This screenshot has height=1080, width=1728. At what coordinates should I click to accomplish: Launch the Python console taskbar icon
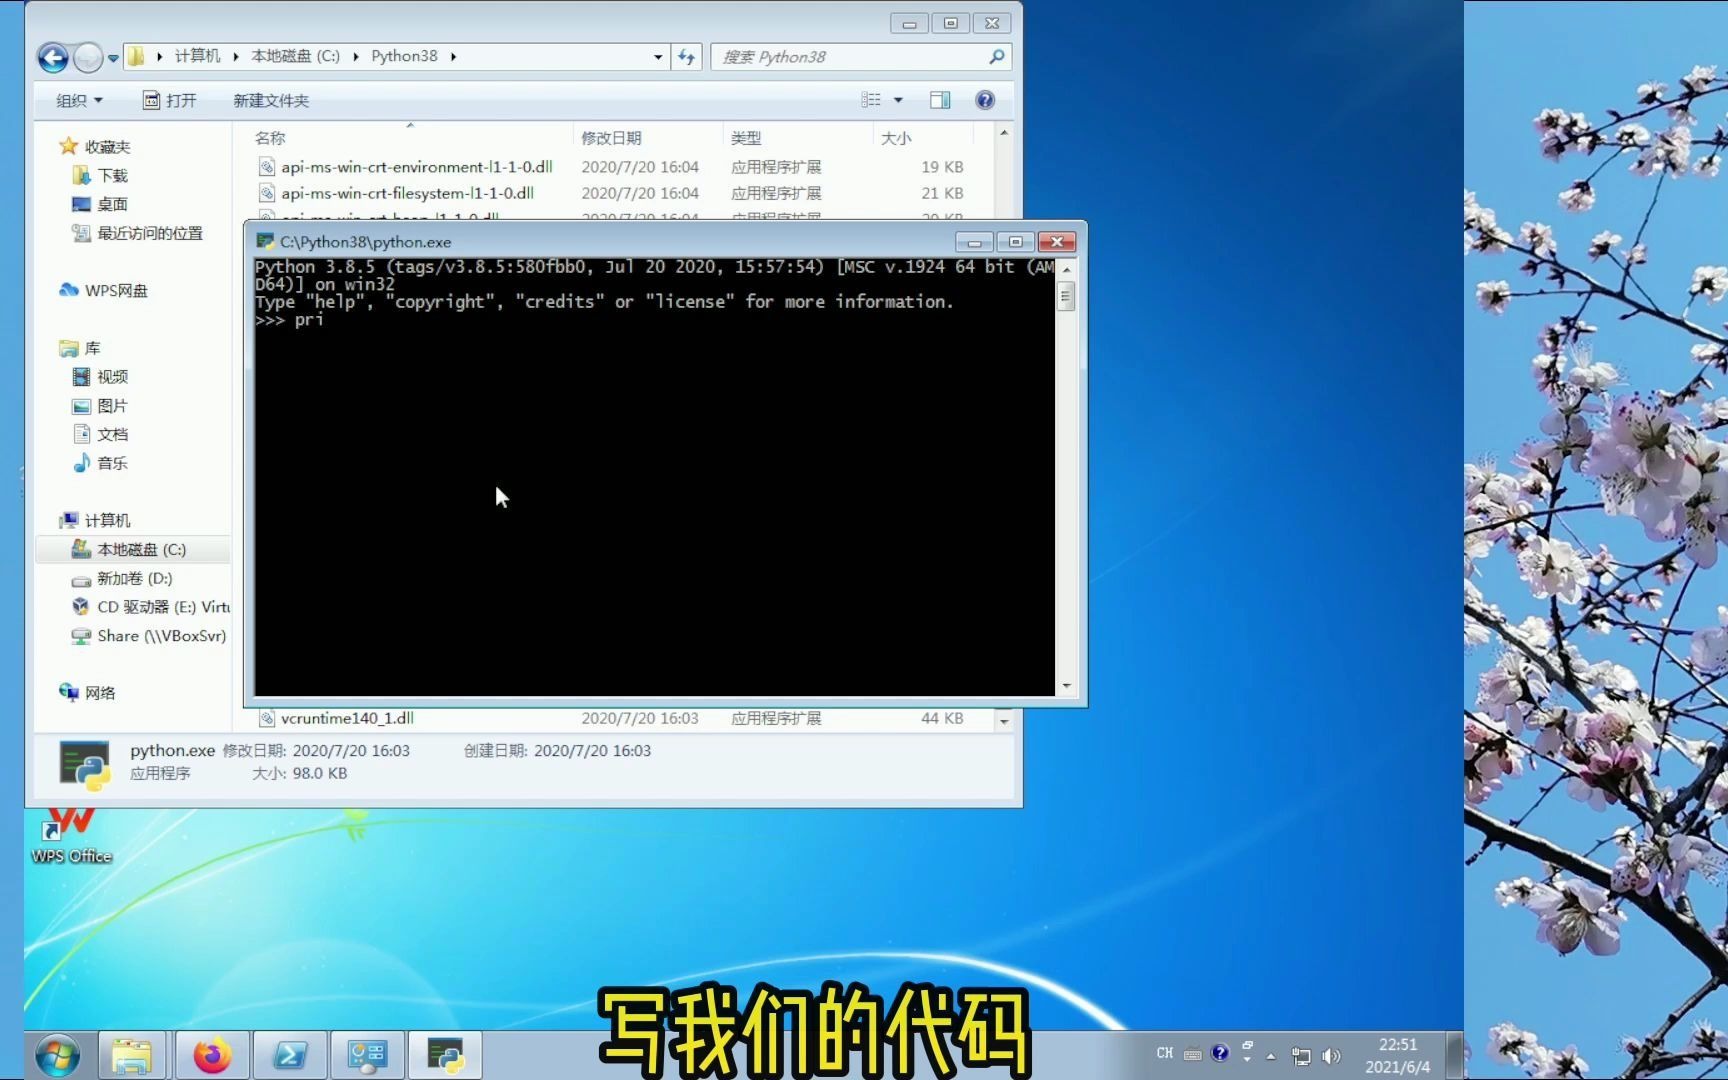tap(445, 1054)
